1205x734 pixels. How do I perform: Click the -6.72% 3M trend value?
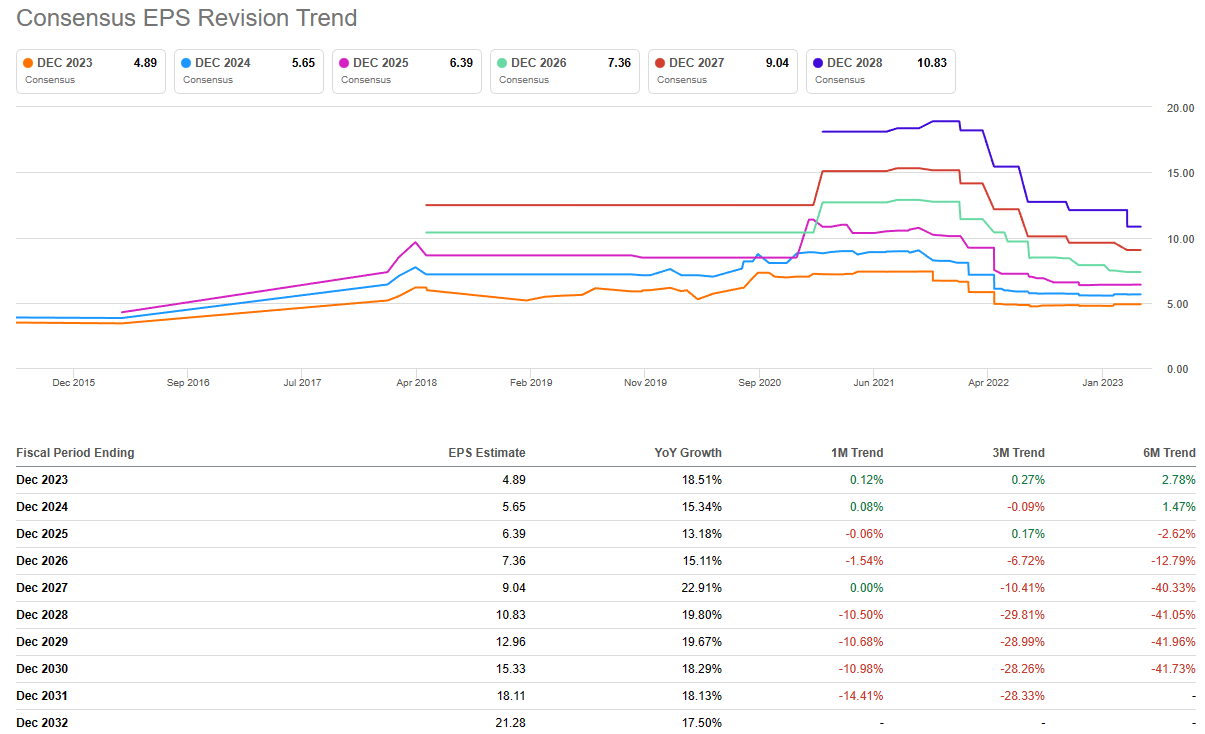[x=1025, y=561]
